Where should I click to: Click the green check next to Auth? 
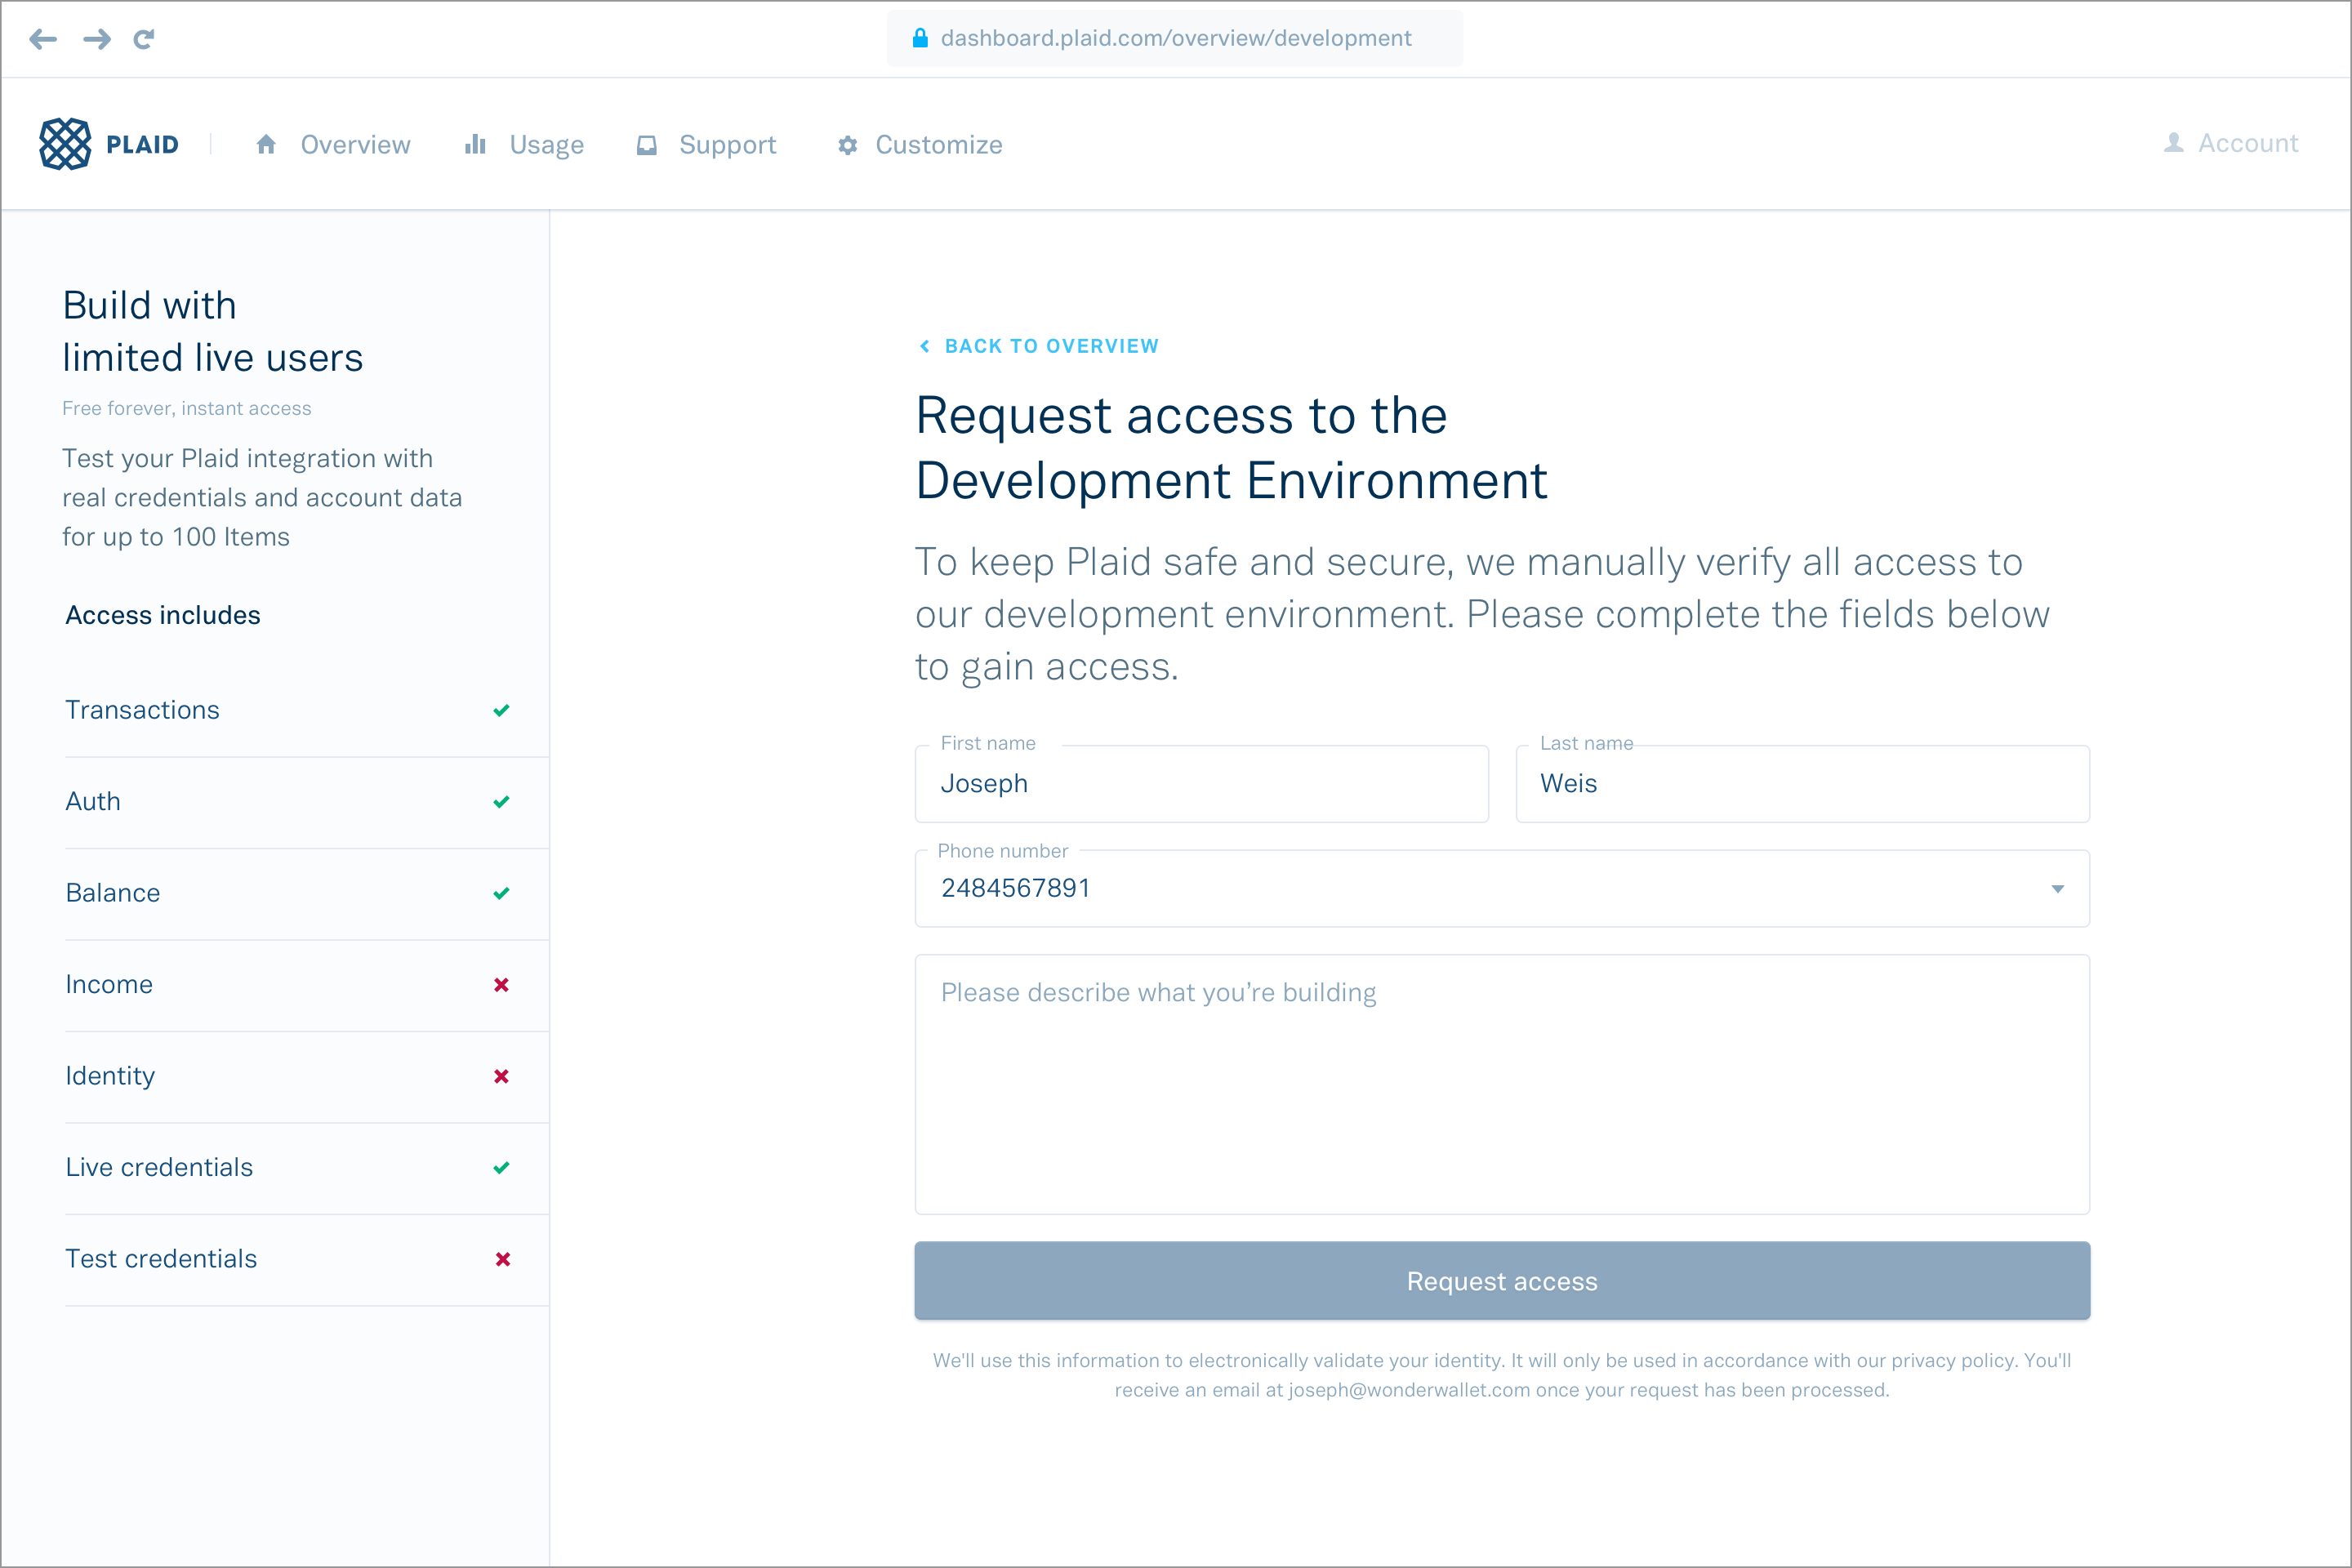coord(502,802)
